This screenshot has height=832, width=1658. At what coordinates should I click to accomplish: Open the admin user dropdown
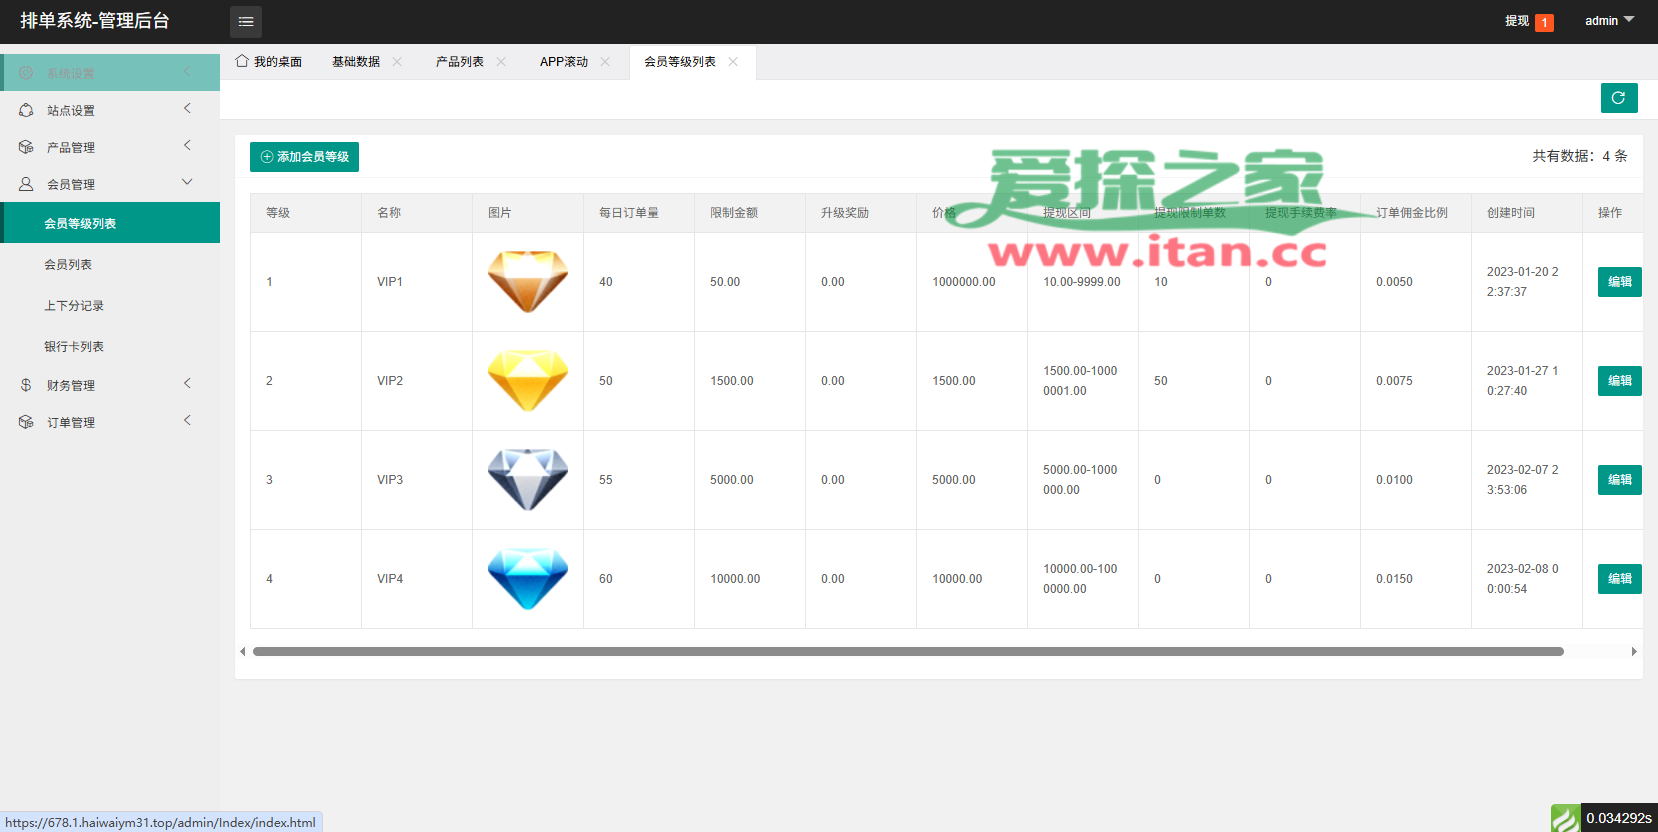[1609, 21]
